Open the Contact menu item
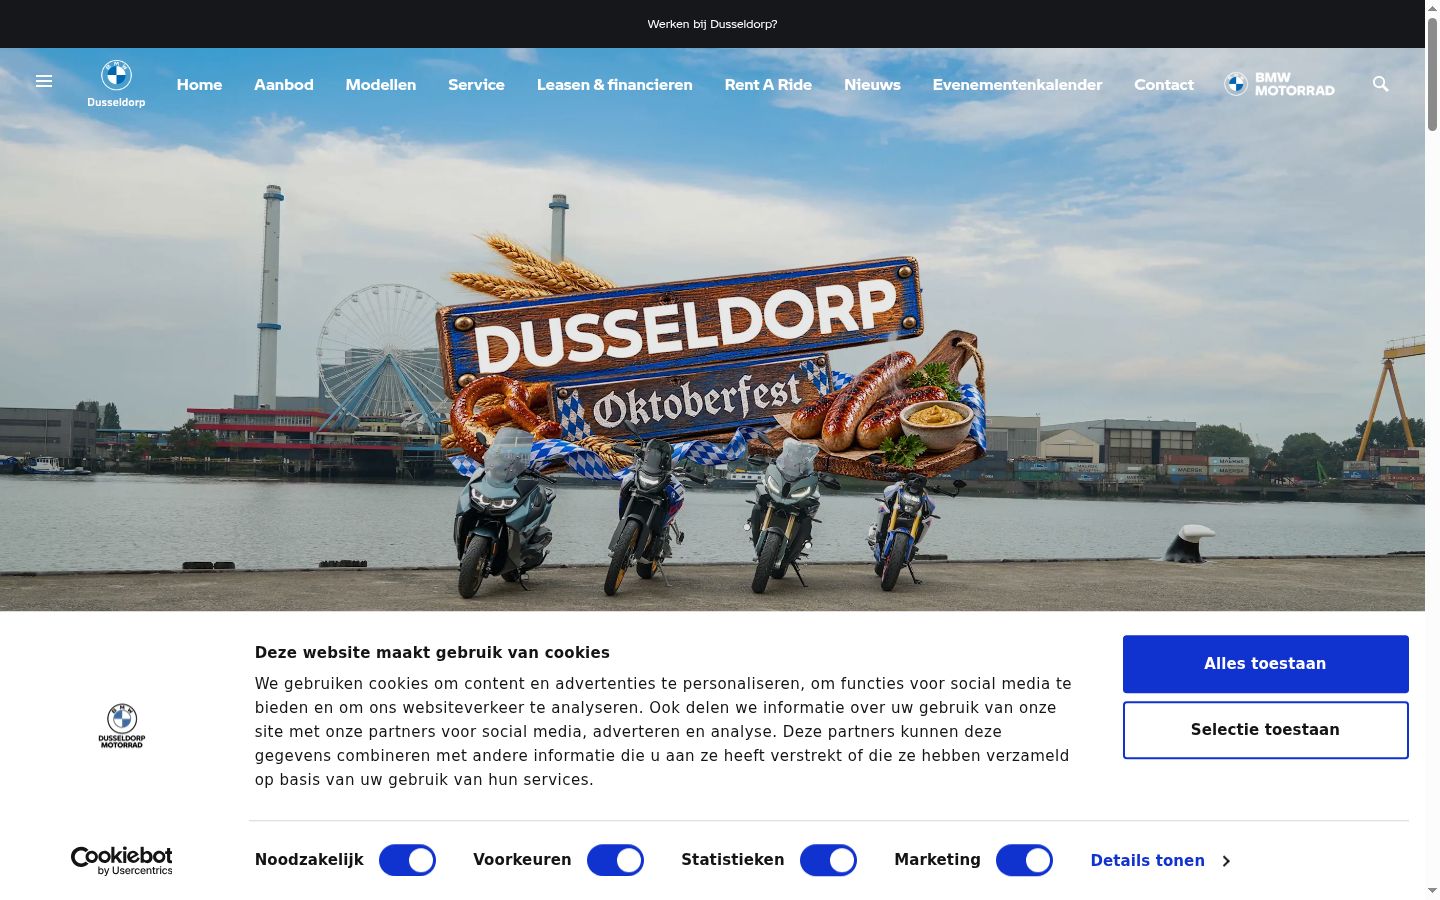The image size is (1440, 900). coord(1164,85)
